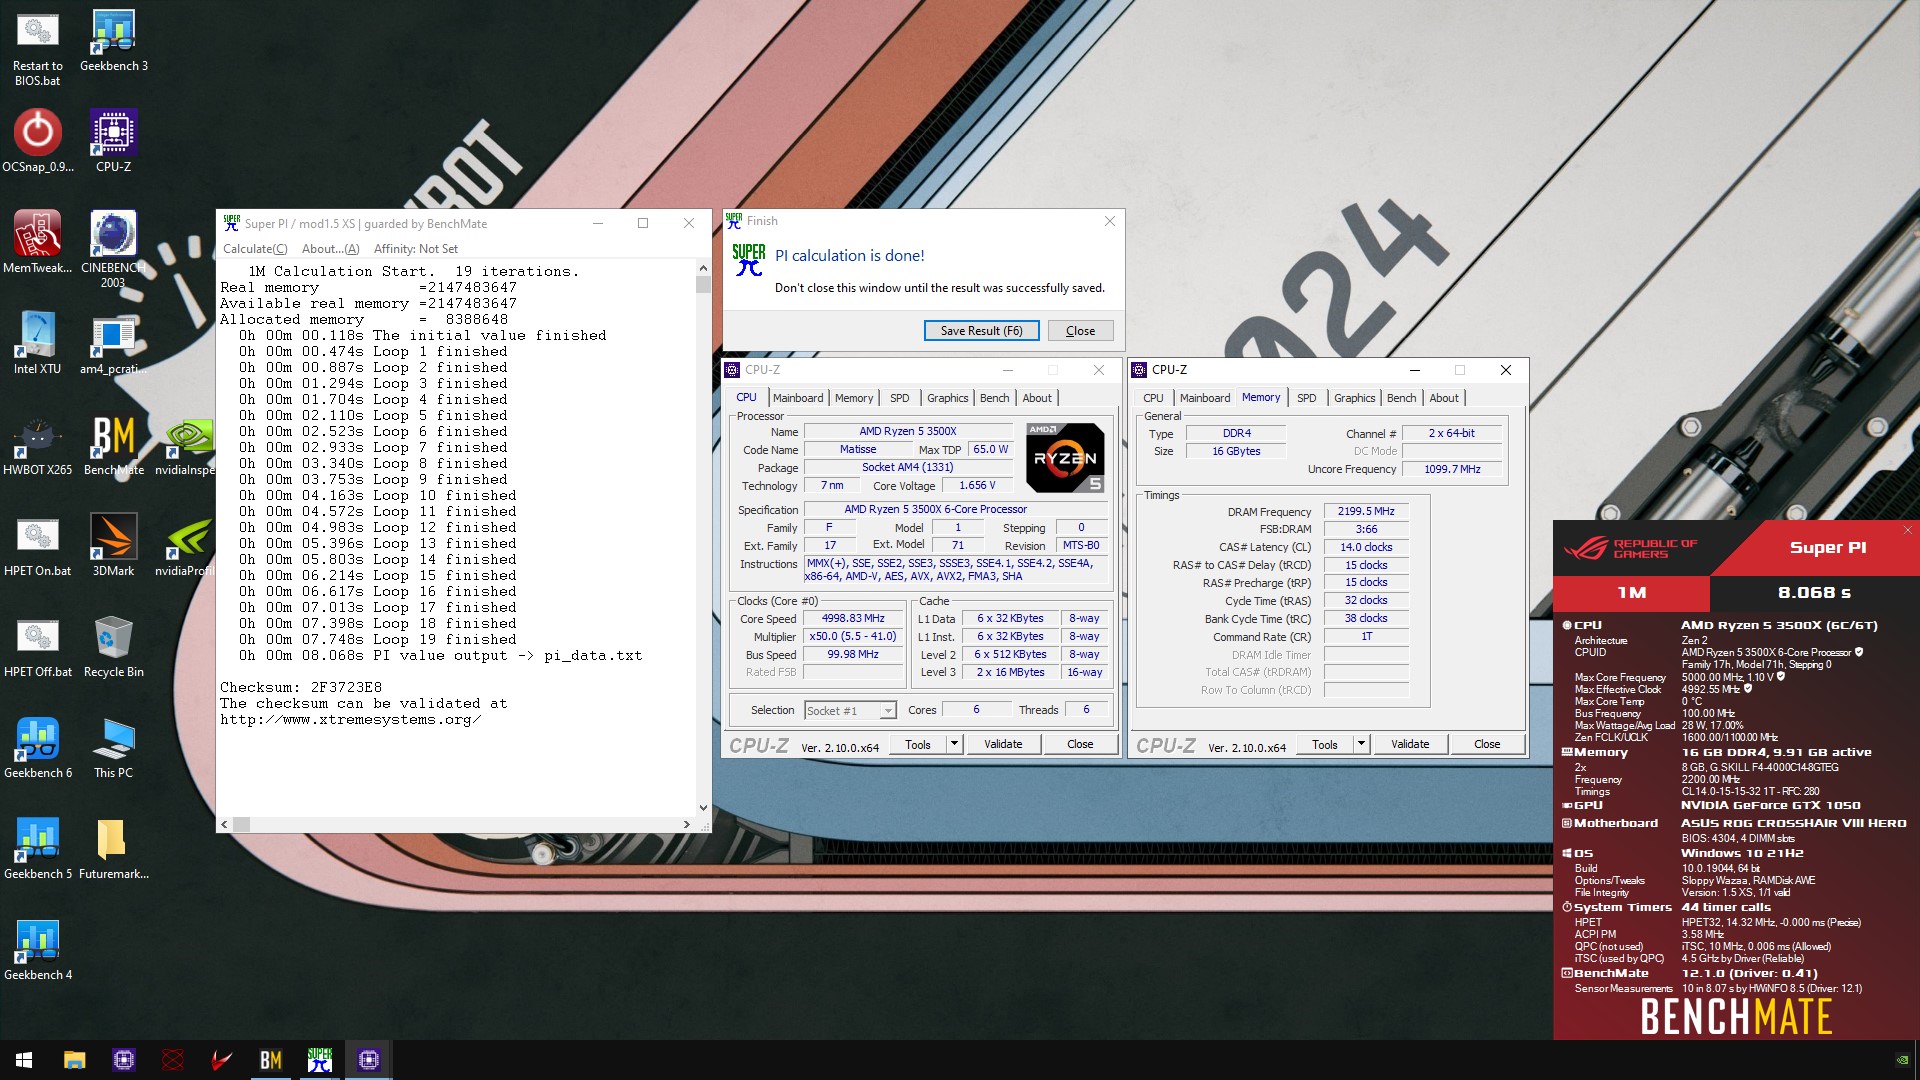This screenshot has height=1080, width=1920.
Task: Expand Tools dropdown arrow in right CPU-Z
Action: tap(1361, 744)
